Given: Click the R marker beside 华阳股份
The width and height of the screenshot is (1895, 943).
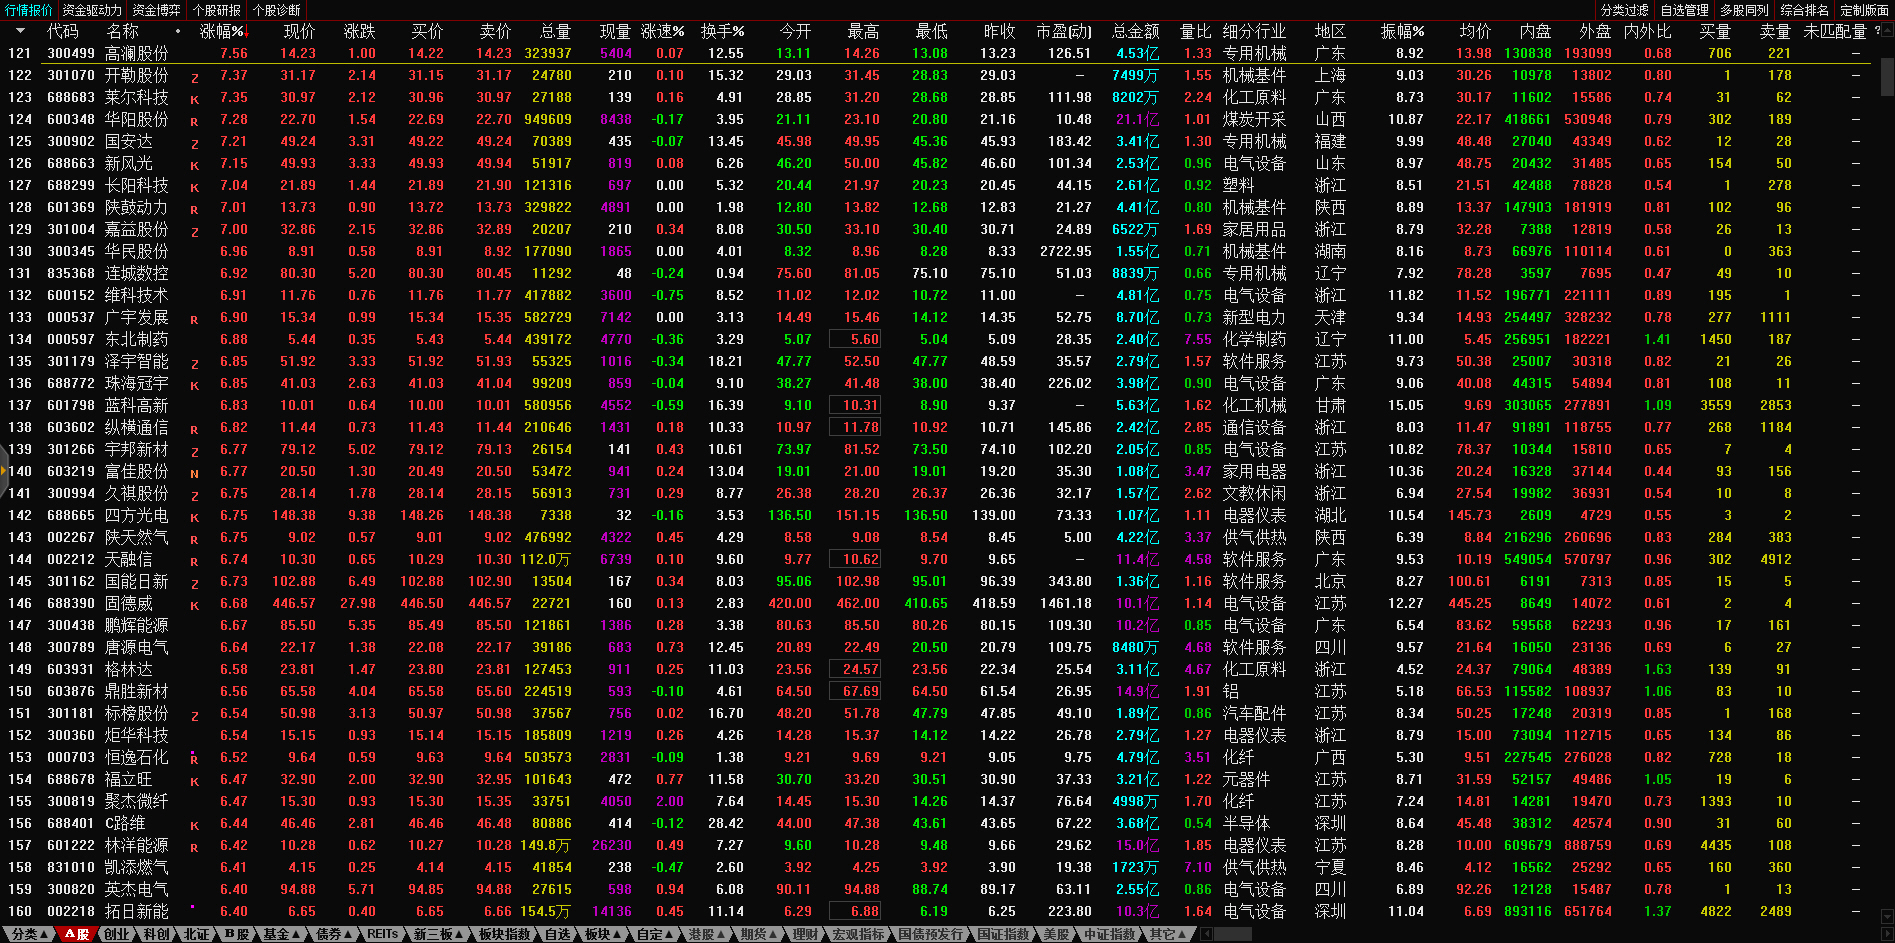Looking at the screenshot, I should pyautogui.click(x=194, y=121).
